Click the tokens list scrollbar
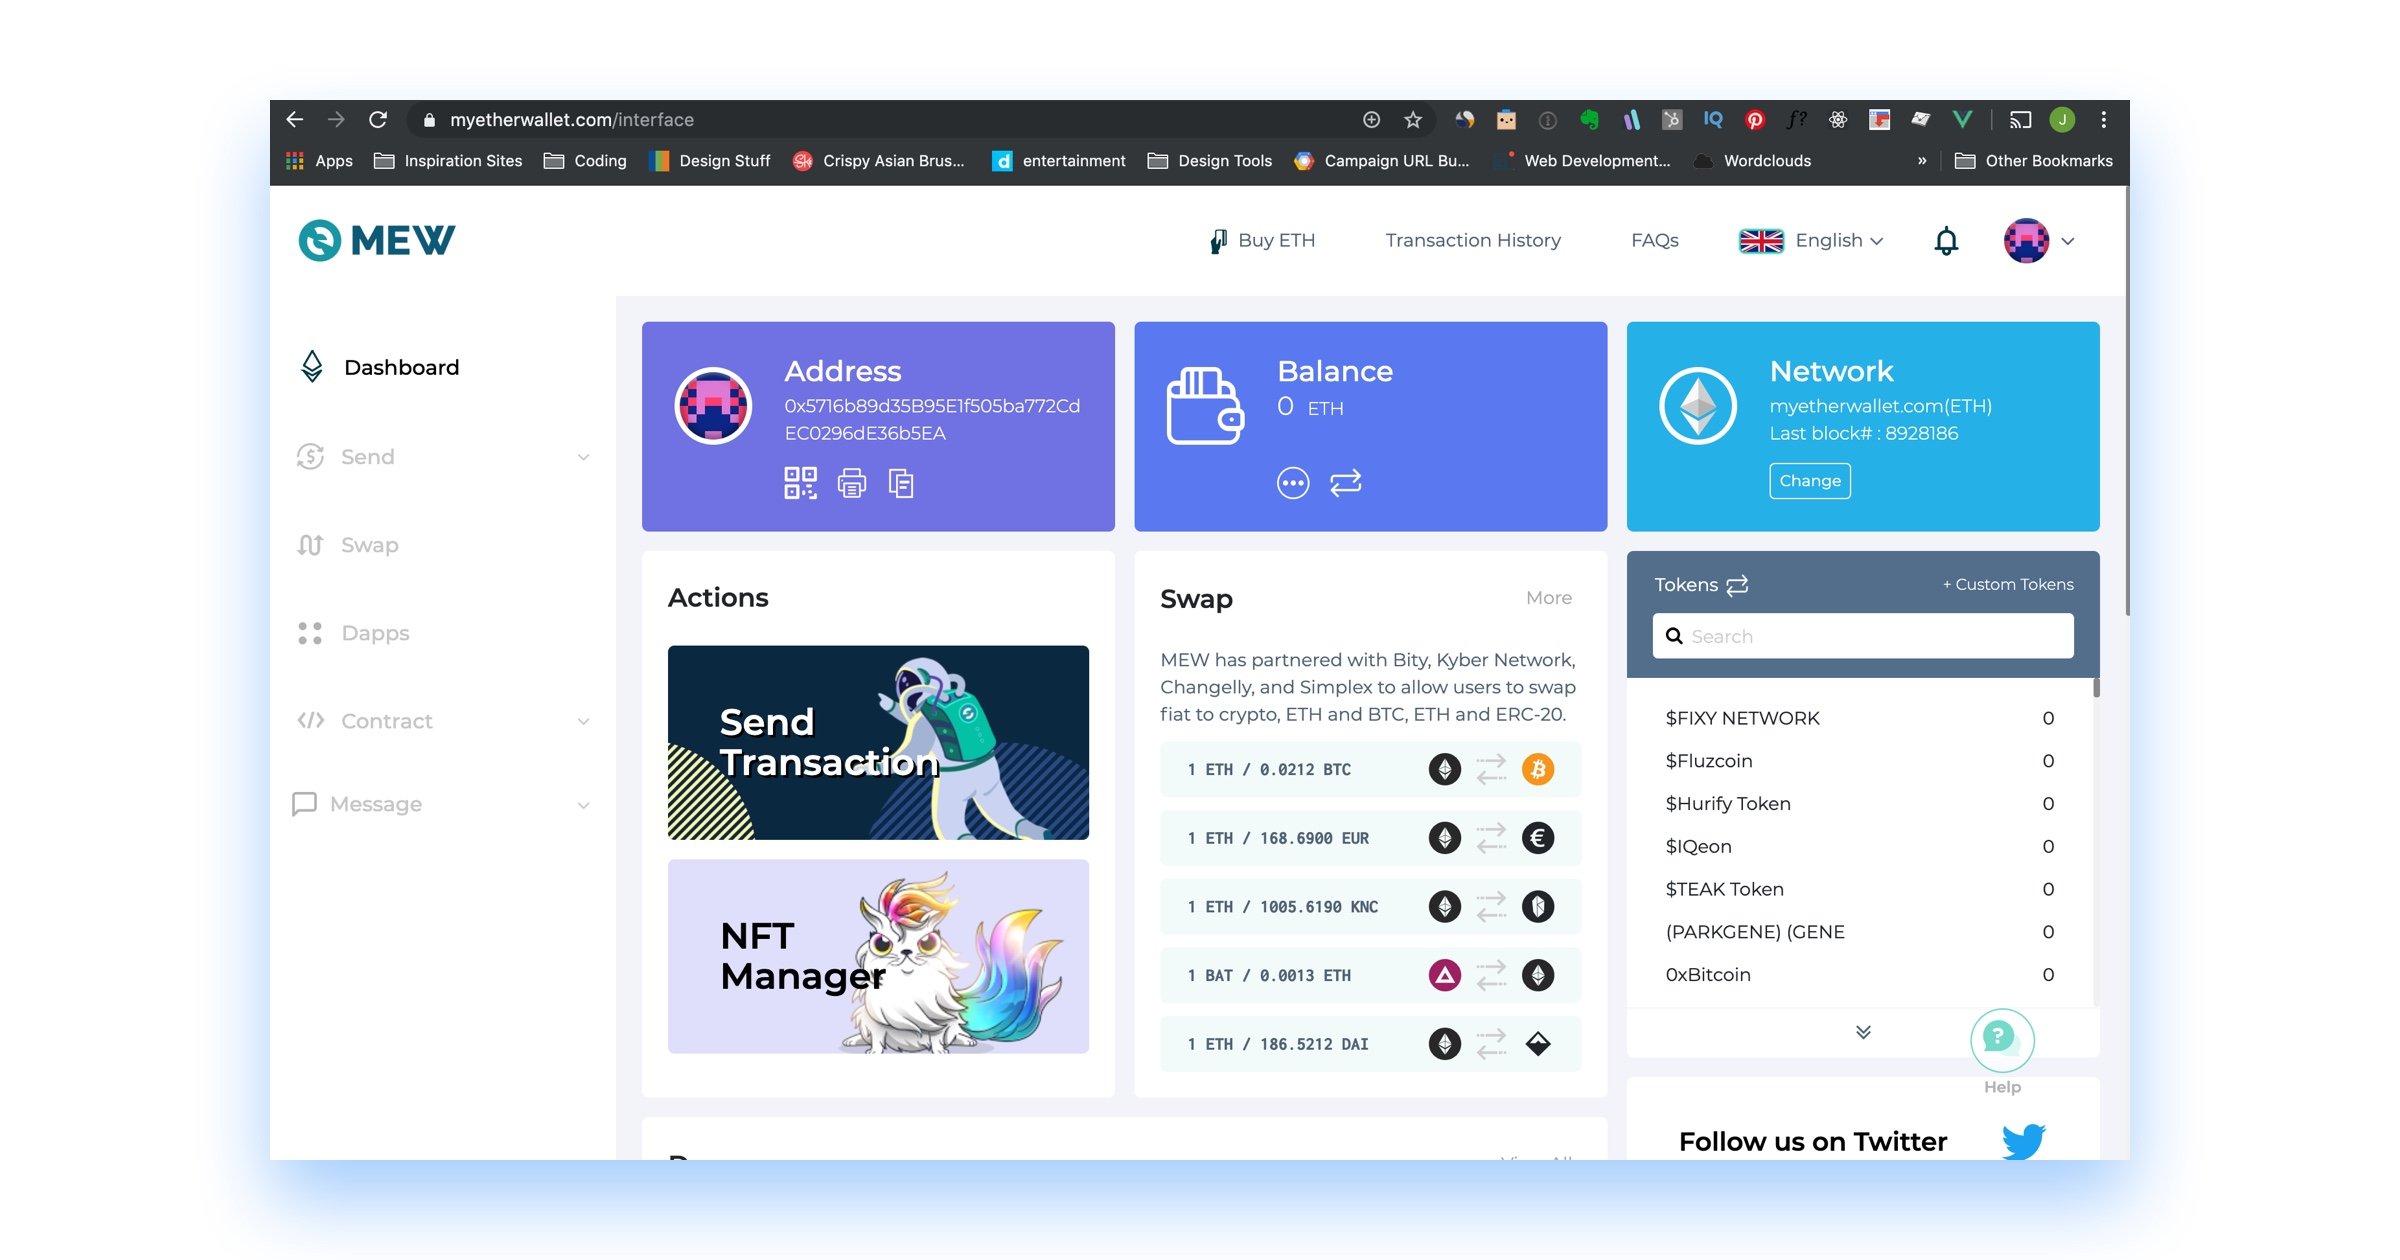 [2096, 688]
